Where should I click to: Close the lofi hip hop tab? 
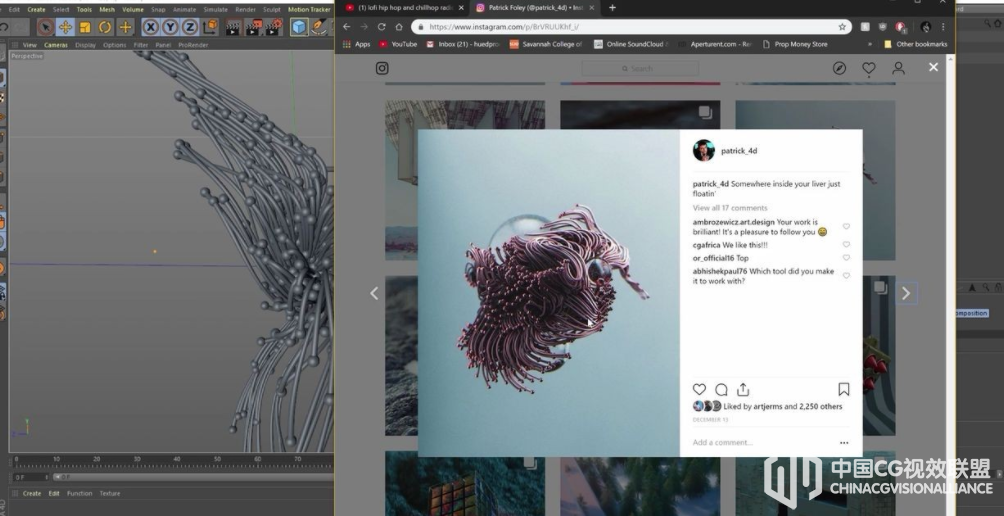point(461,8)
